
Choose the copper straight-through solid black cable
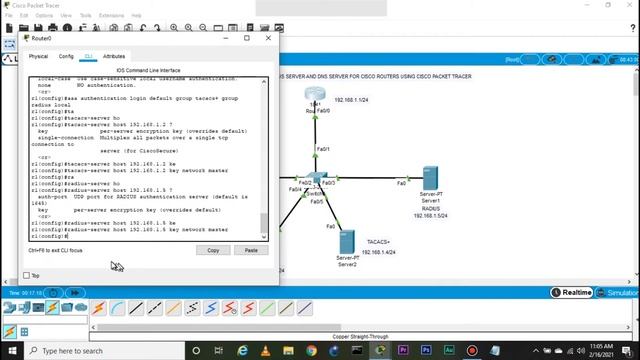[x=136, y=308]
